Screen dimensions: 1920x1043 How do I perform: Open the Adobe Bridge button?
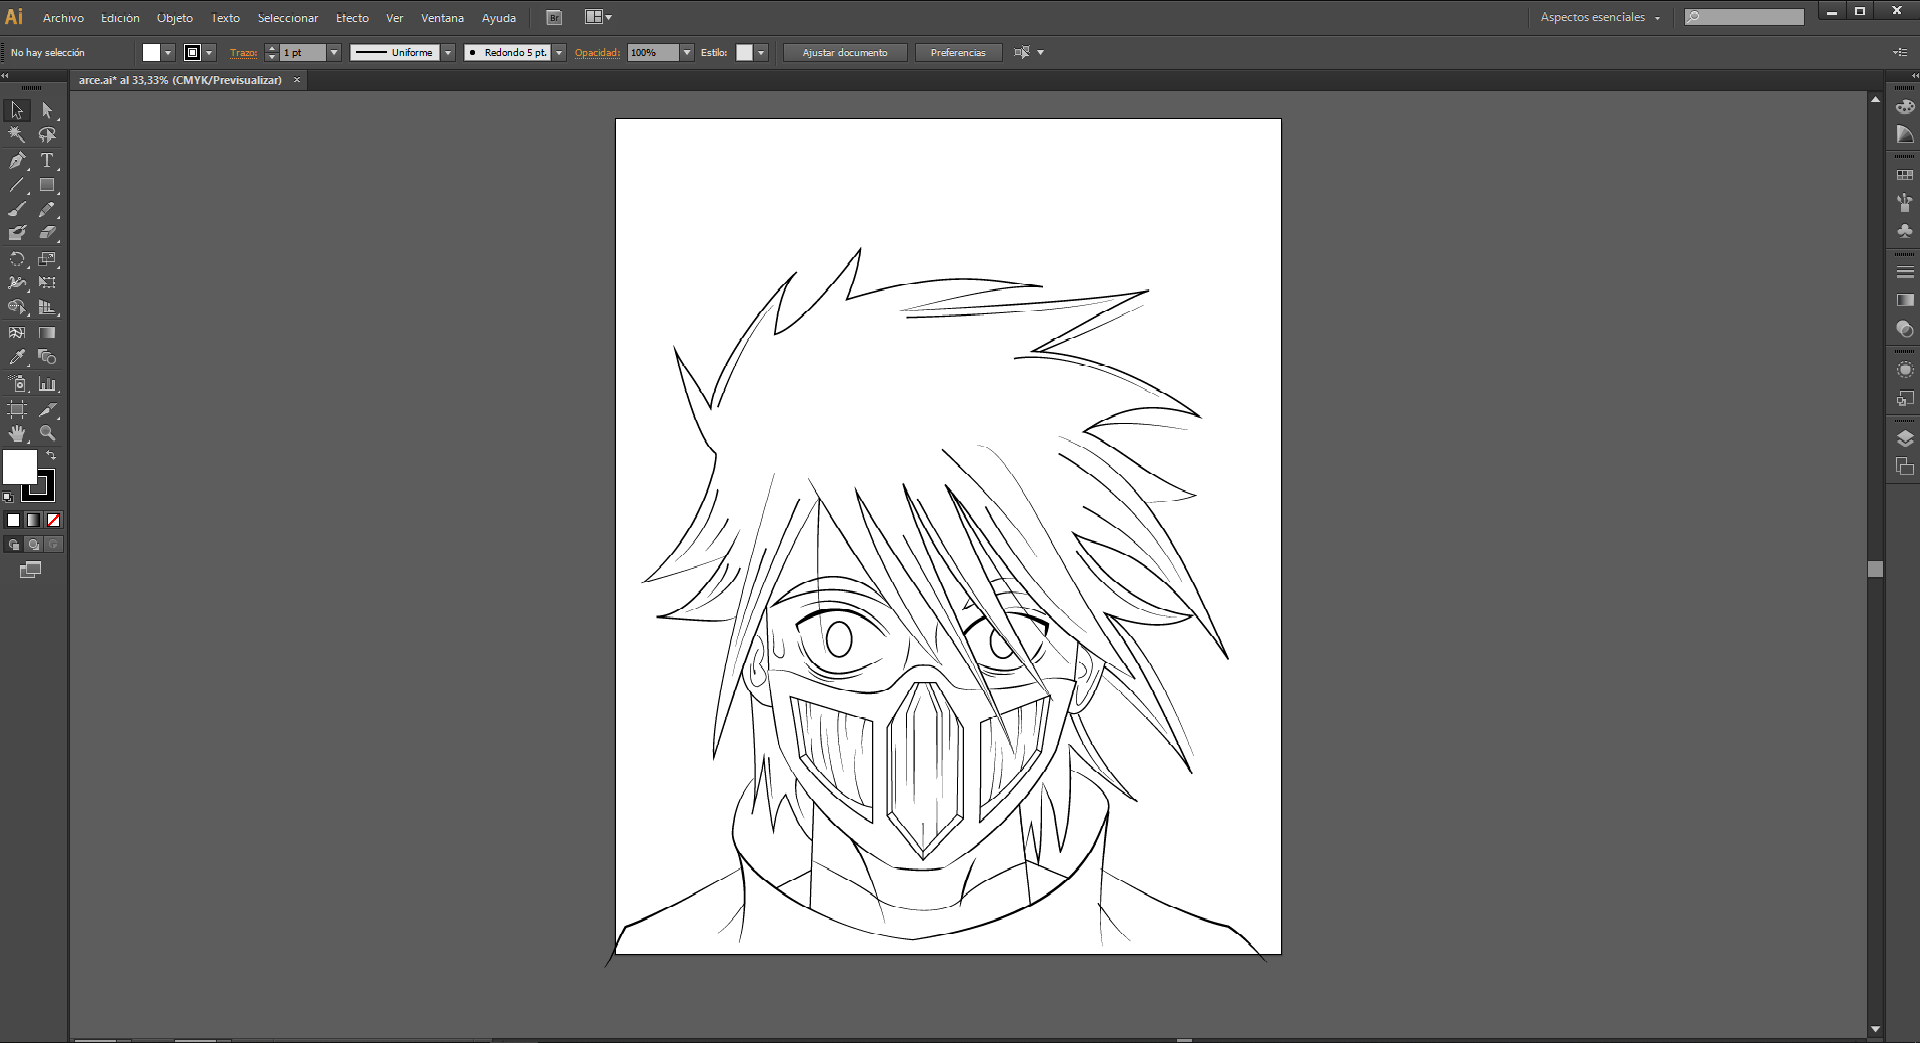[x=554, y=18]
